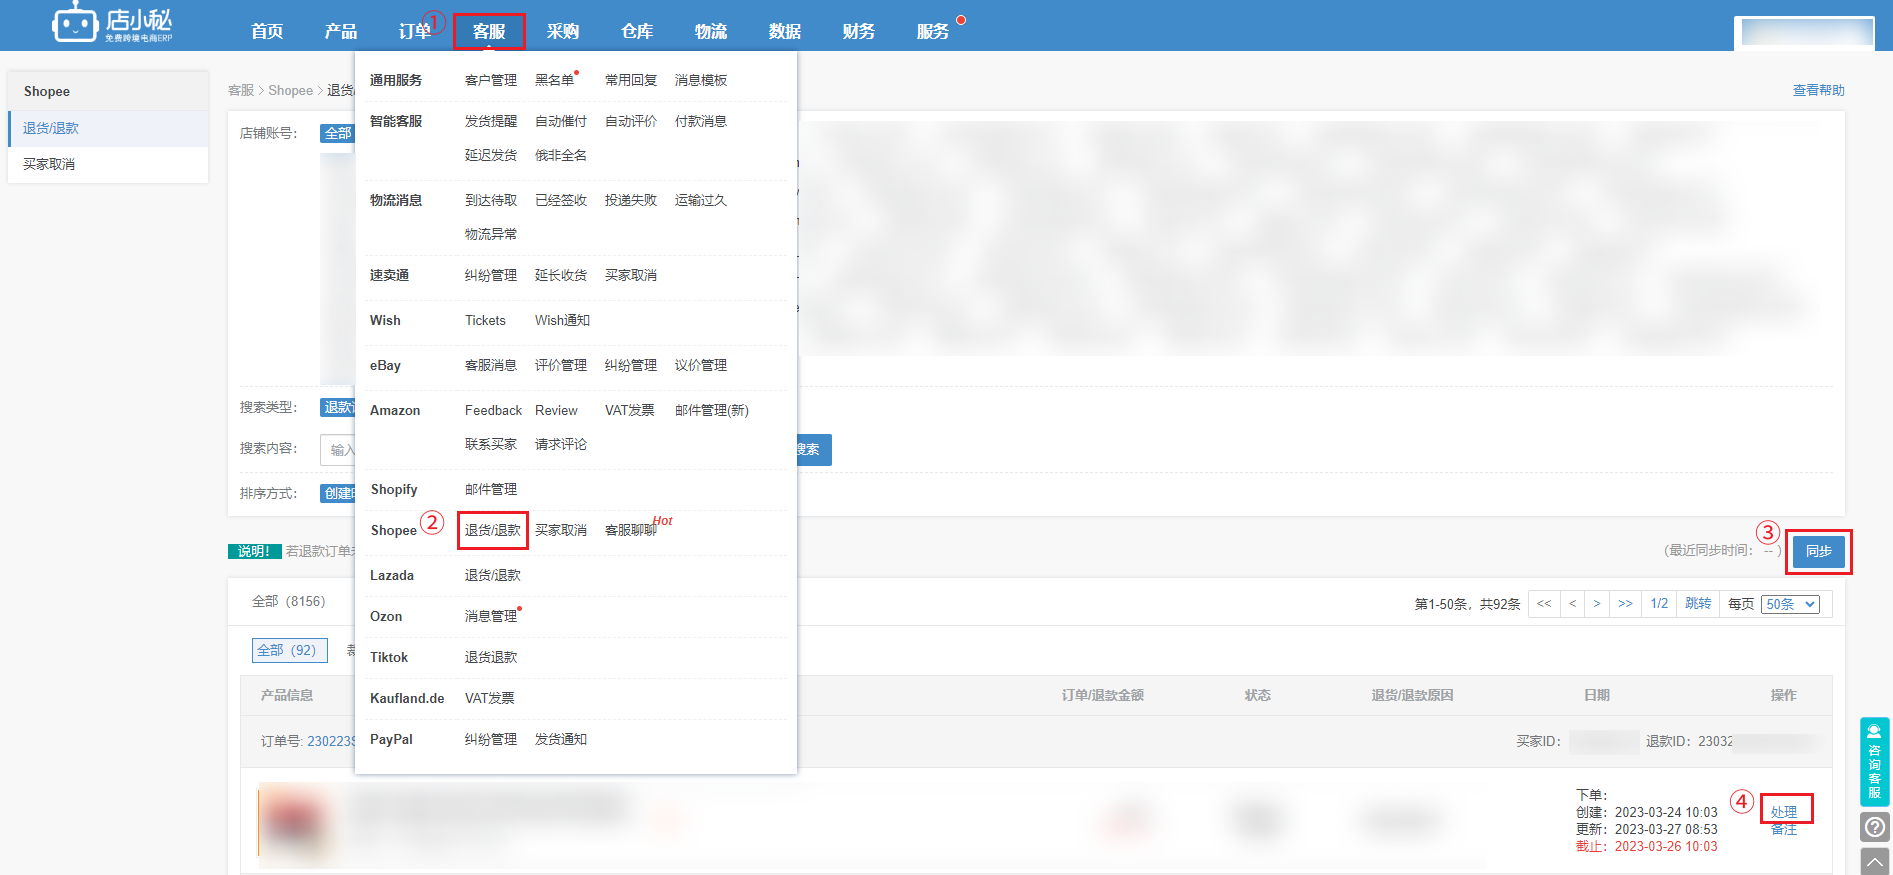The image size is (1893, 875).
Task: Open the 仓库 top menu
Action: [637, 31]
